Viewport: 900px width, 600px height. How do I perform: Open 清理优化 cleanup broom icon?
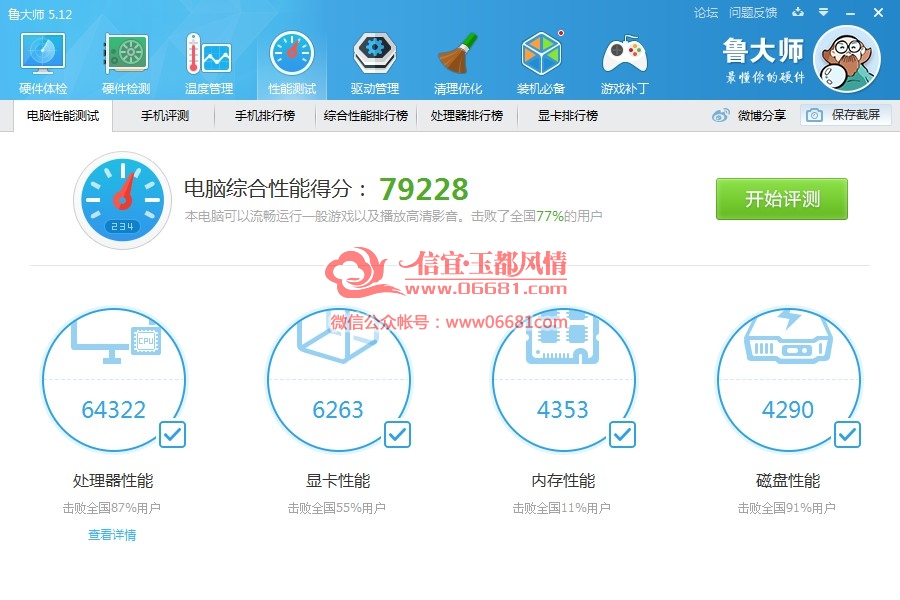pos(457,53)
